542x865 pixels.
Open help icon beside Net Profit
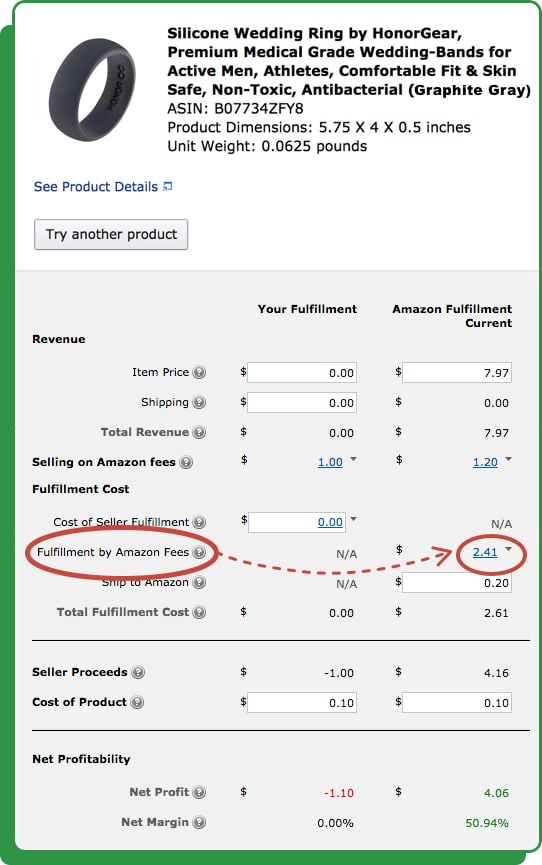point(199,792)
